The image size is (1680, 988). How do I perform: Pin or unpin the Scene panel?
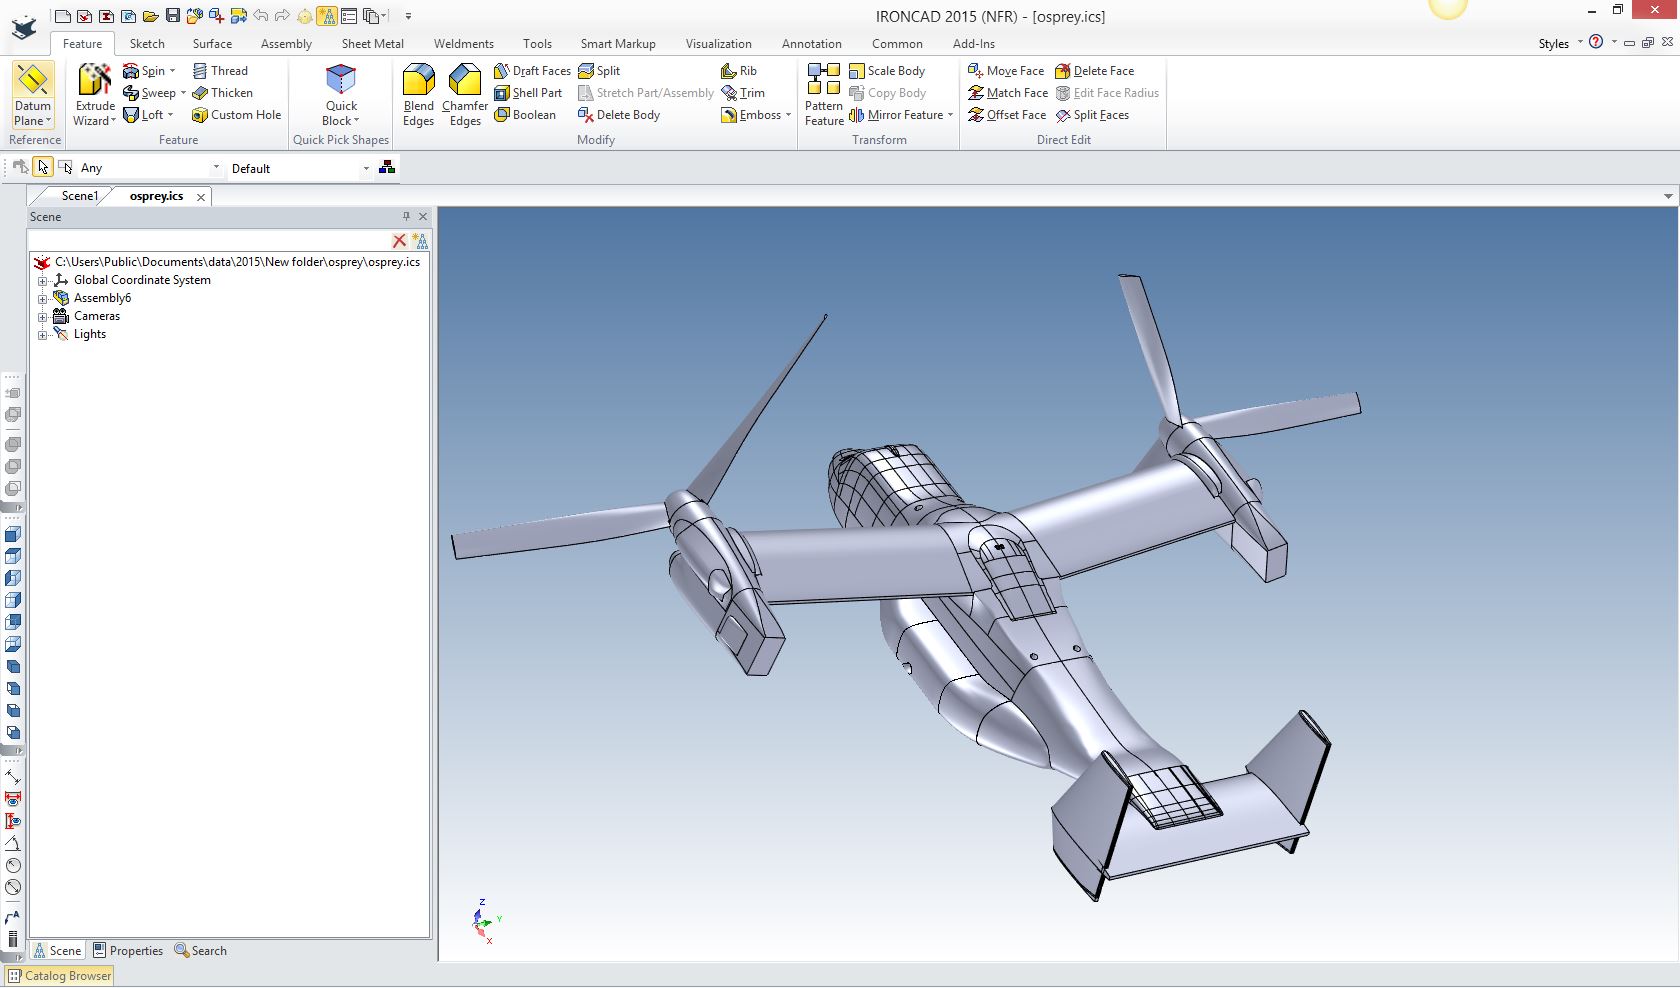[406, 217]
